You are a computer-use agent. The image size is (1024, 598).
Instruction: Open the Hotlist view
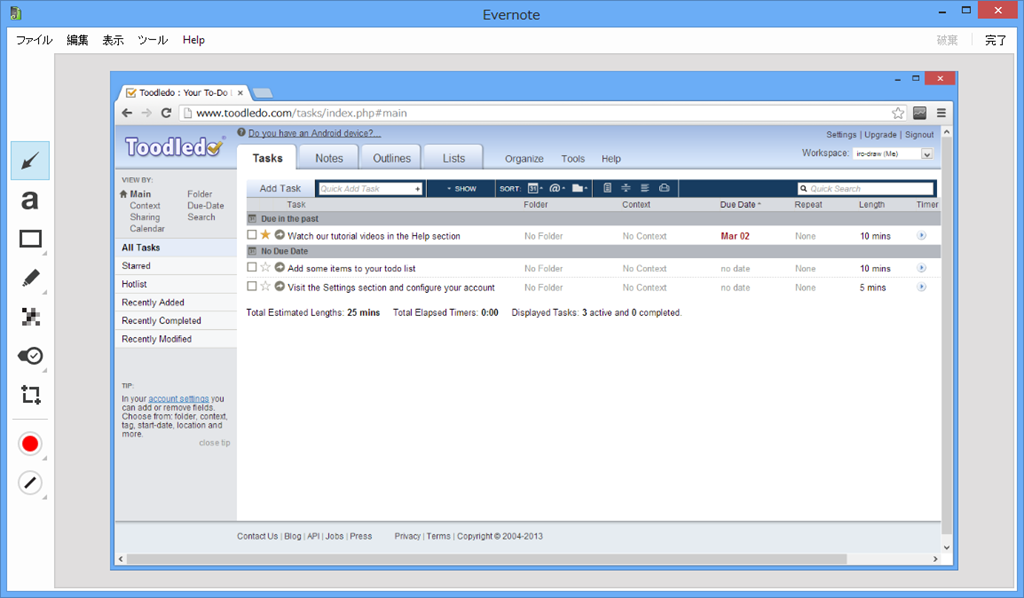click(134, 284)
